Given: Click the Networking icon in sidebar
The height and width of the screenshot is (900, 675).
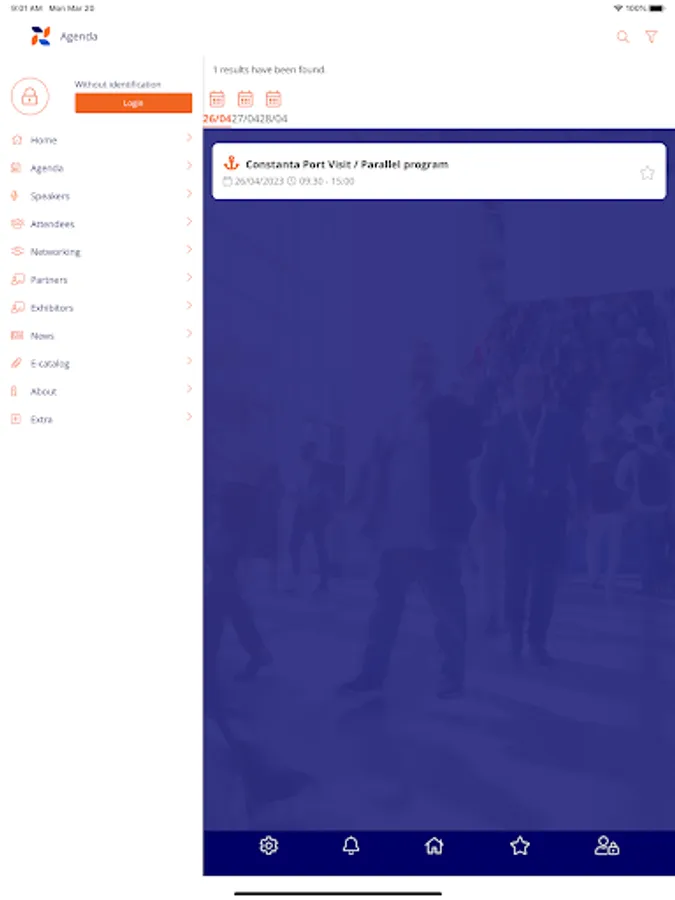Looking at the screenshot, I should pos(17,251).
